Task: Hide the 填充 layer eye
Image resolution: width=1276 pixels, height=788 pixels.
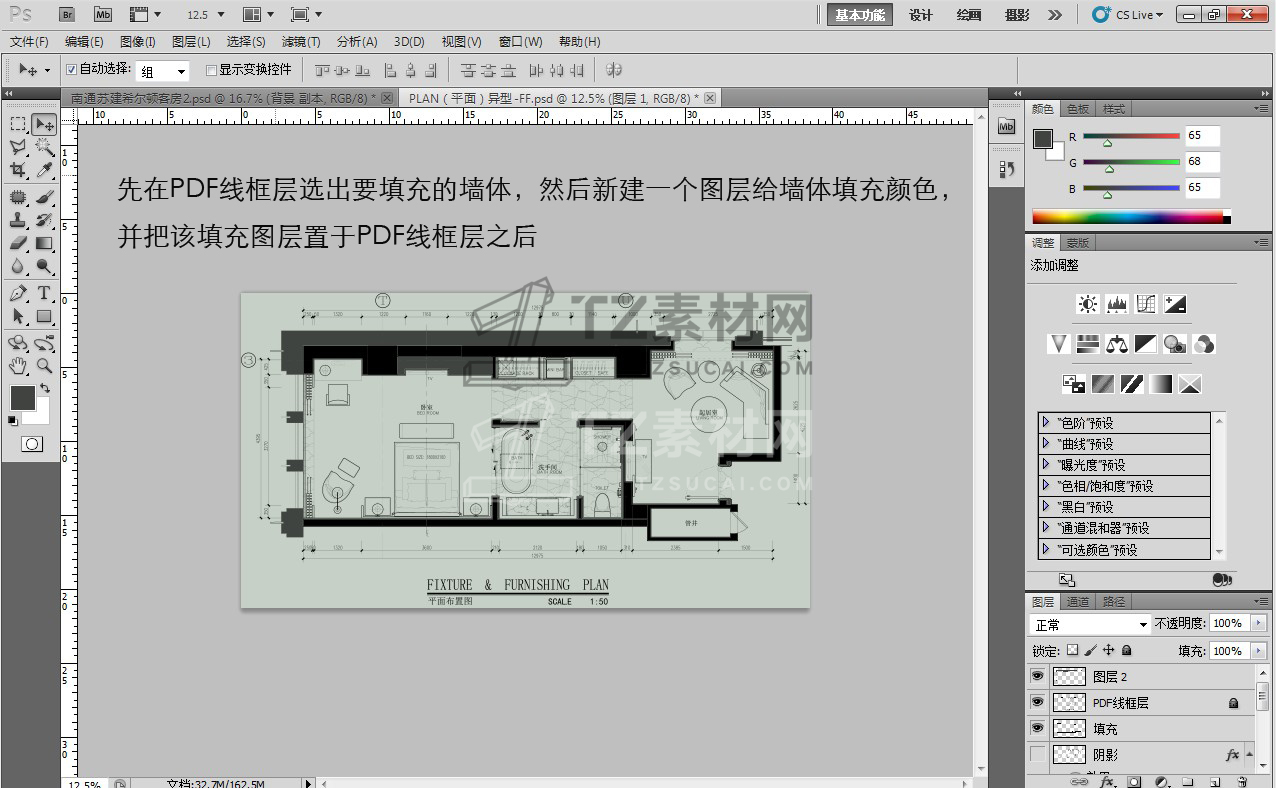Action: (x=1037, y=728)
